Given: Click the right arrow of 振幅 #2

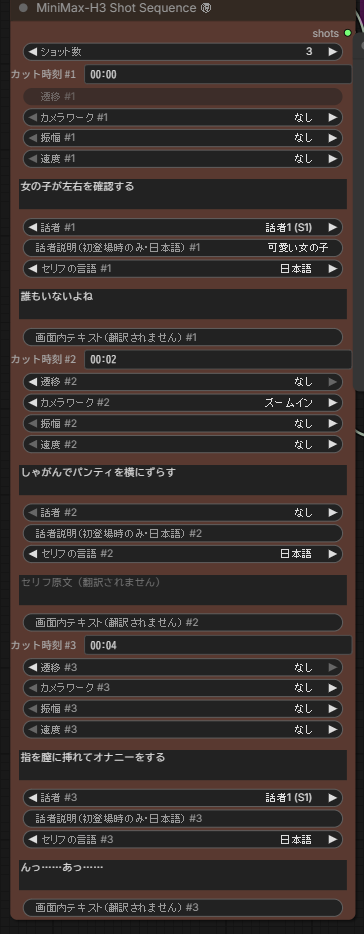Looking at the screenshot, I should pyautogui.click(x=332, y=424).
